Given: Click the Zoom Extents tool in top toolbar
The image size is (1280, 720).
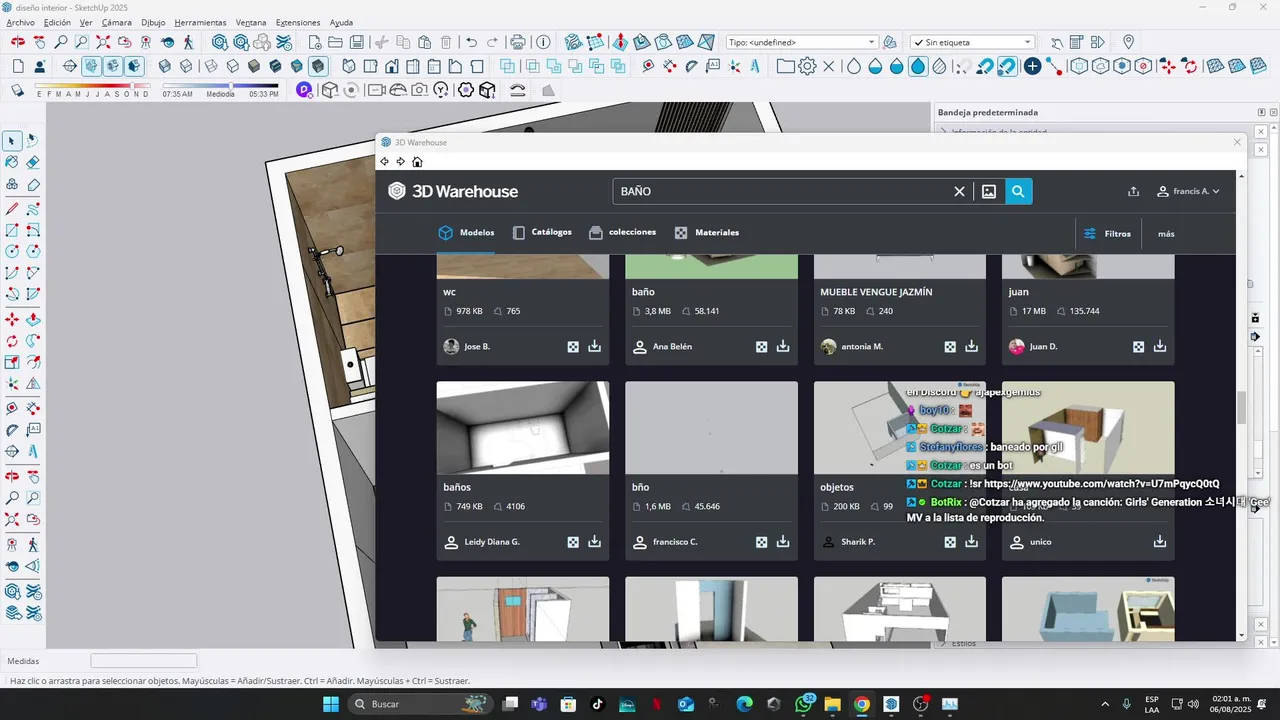Looking at the screenshot, I should coord(103,42).
